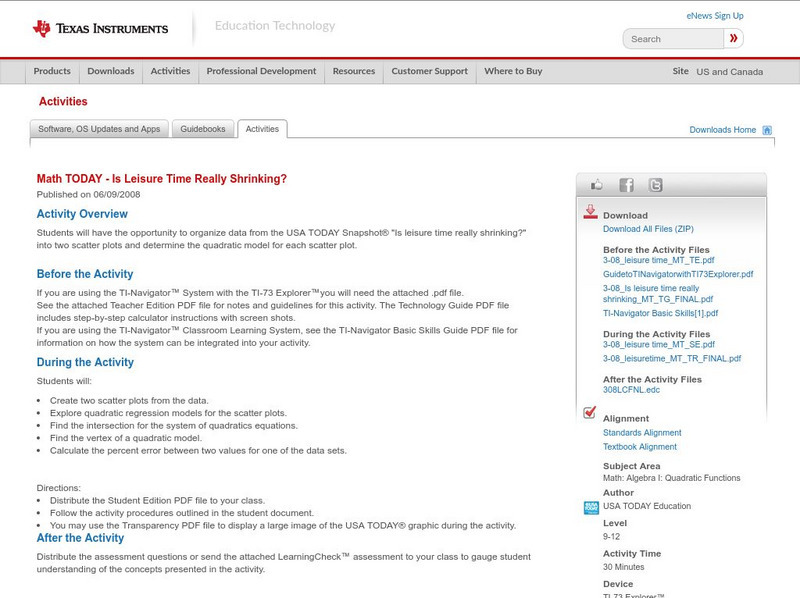Open 3-08_leisure time_MT_TE.pdf file
Screen dimensions: 800x598
click(x=659, y=260)
